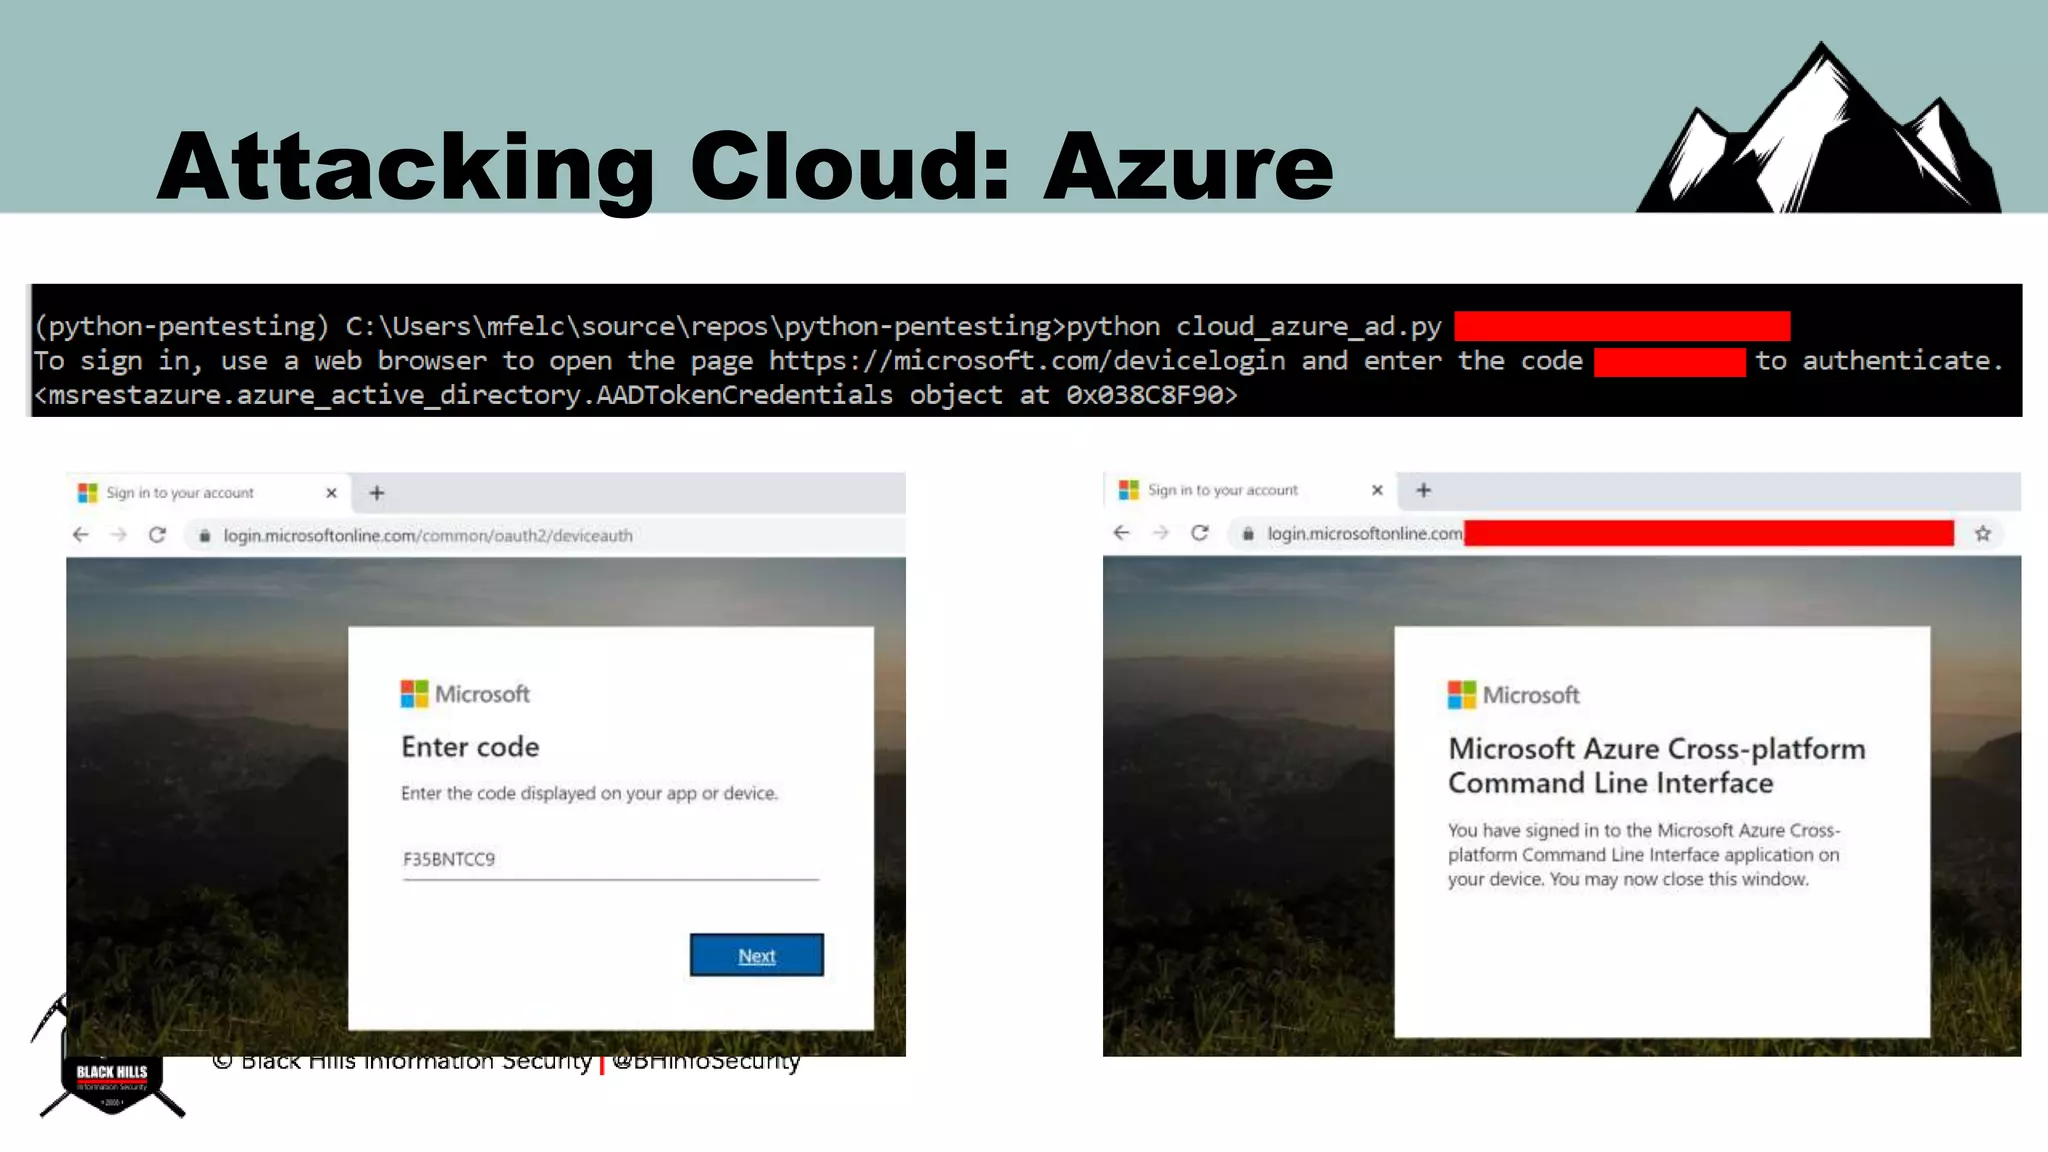Click 'Microsoft Azure Cross-platform Command Line Interface' heading

[1657, 766]
